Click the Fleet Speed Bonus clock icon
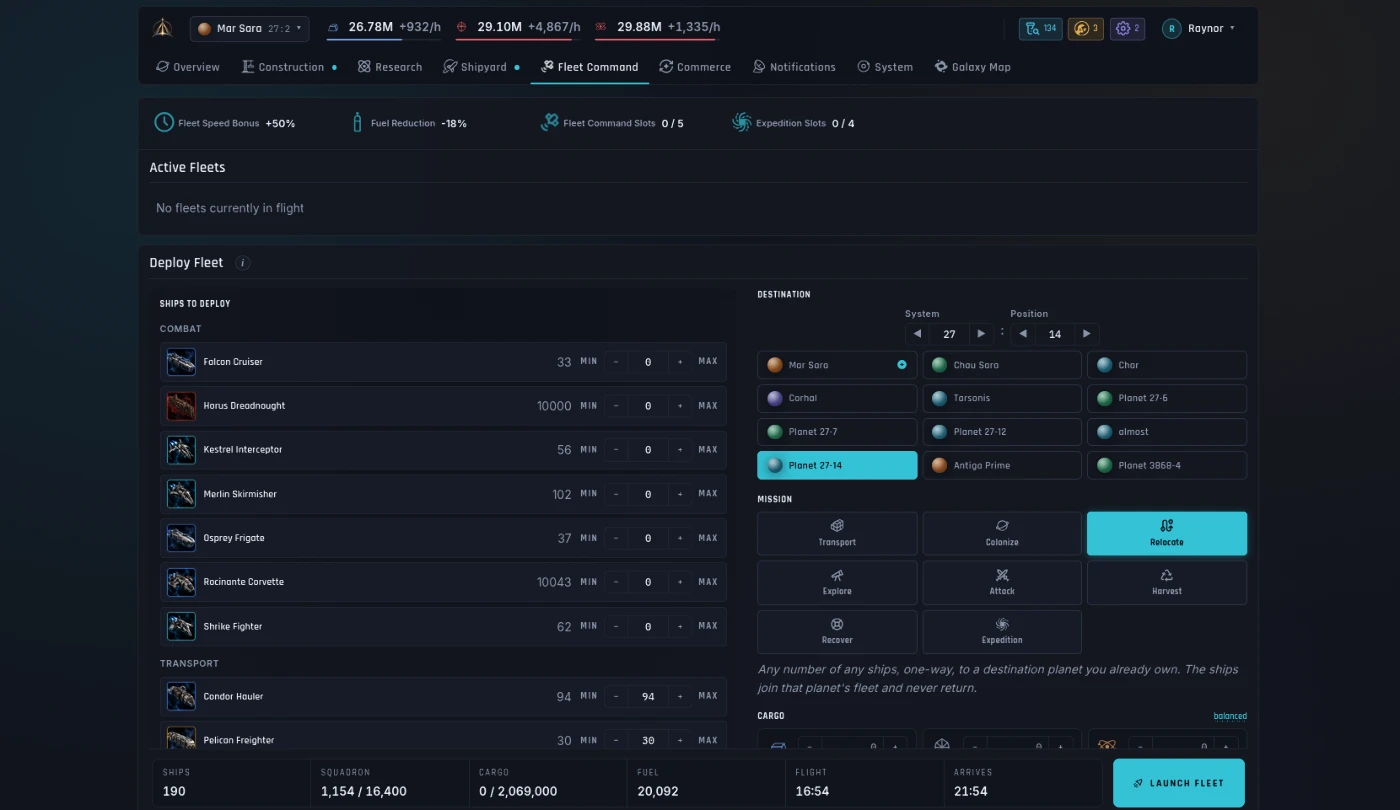Viewport: 1400px width, 810px height. point(164,123)
